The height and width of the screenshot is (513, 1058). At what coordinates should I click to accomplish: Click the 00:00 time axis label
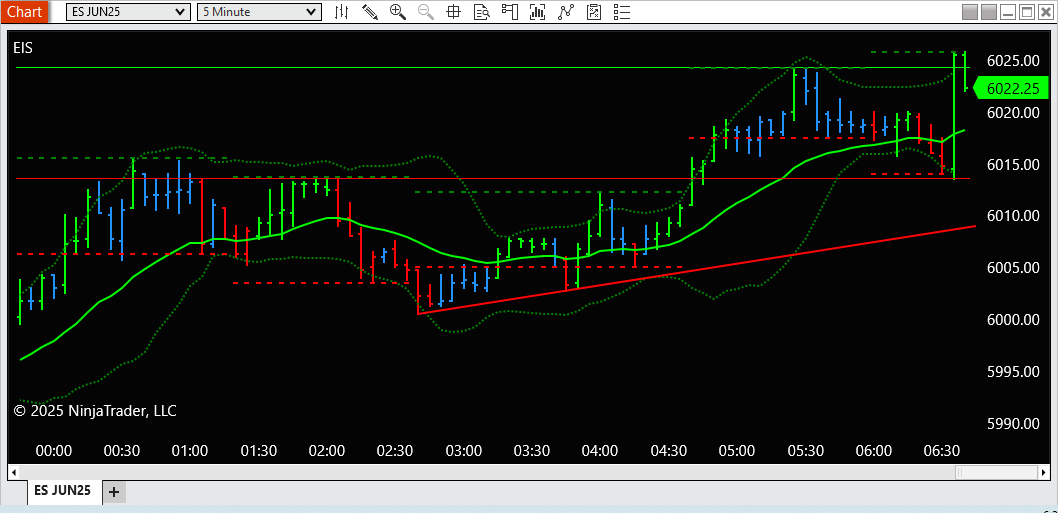(53, 450)
